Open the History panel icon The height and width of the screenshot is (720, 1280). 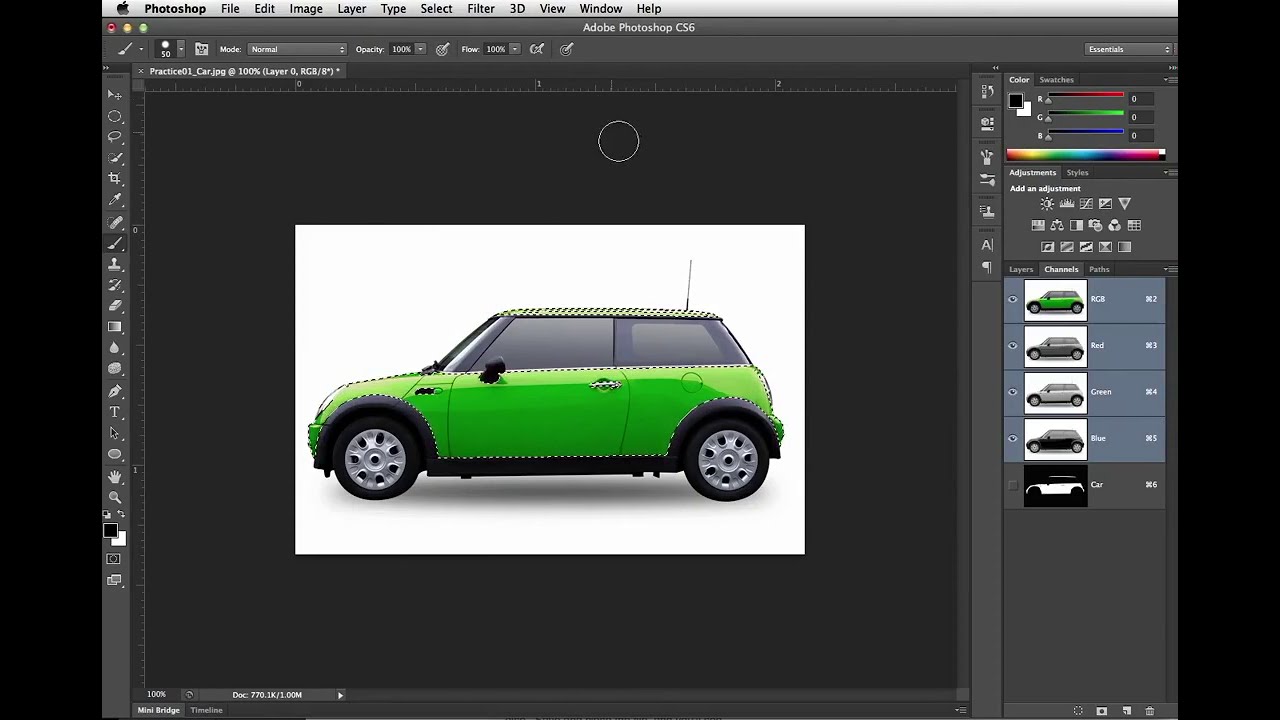pyautogui.click(x=987, y=91)
